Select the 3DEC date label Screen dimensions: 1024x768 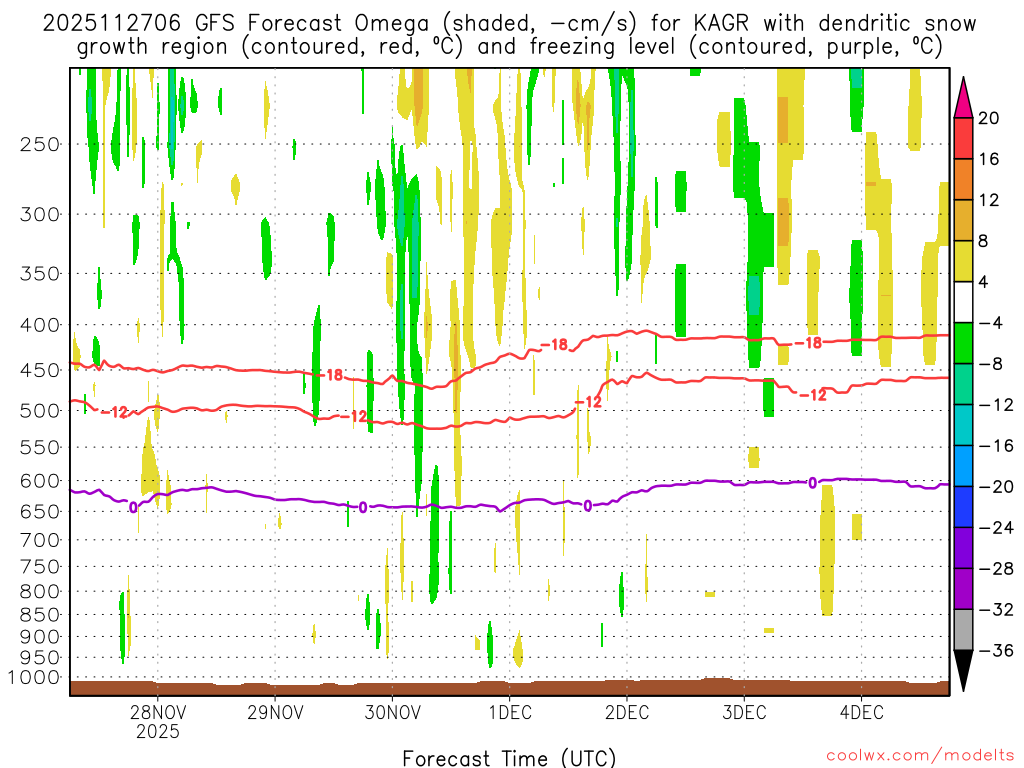point(744,712)
